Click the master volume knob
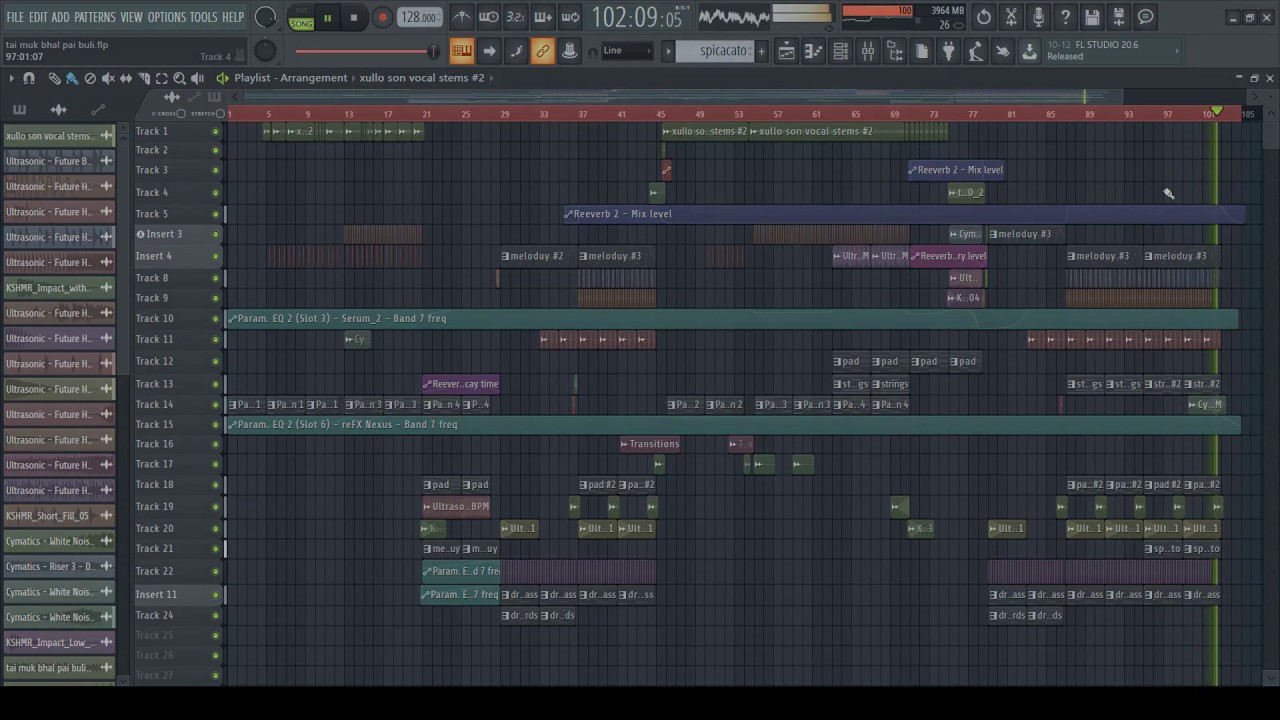This screenshot has height=720, width=1280. coord(265,17)
